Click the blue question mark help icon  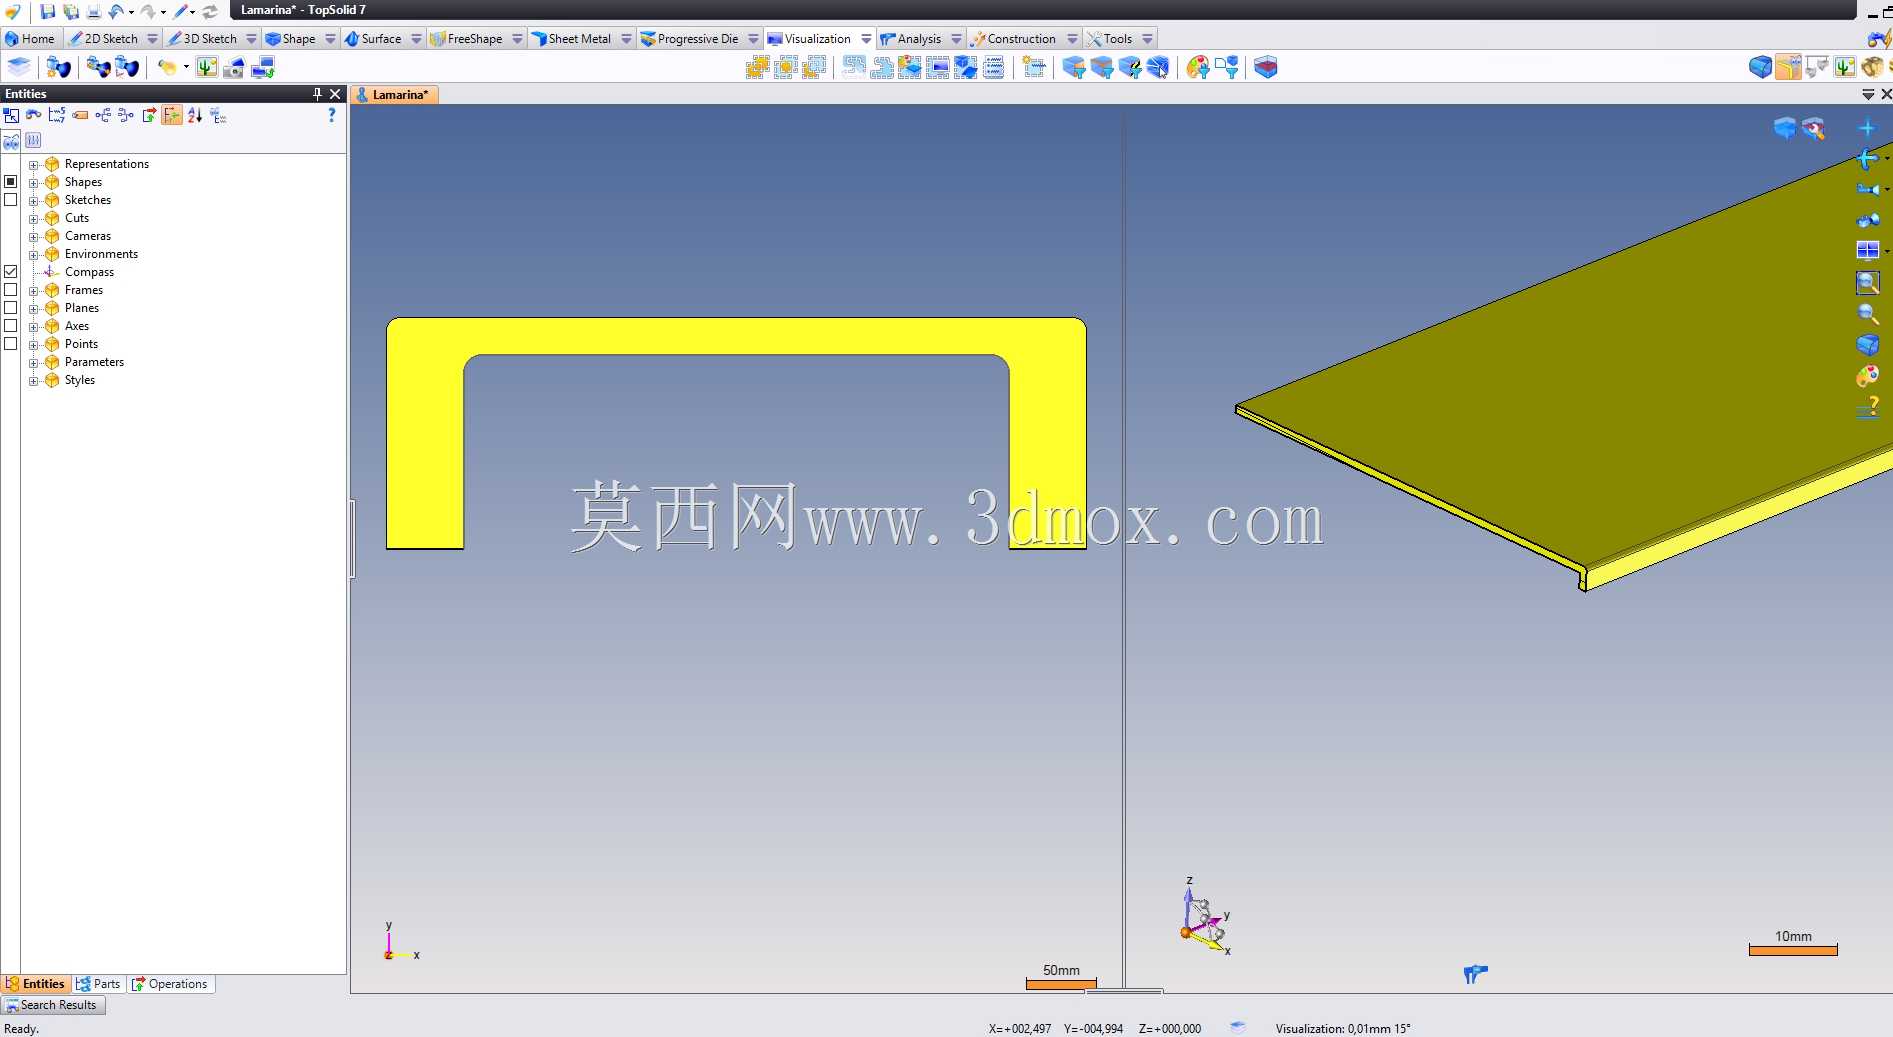[332, 115]
